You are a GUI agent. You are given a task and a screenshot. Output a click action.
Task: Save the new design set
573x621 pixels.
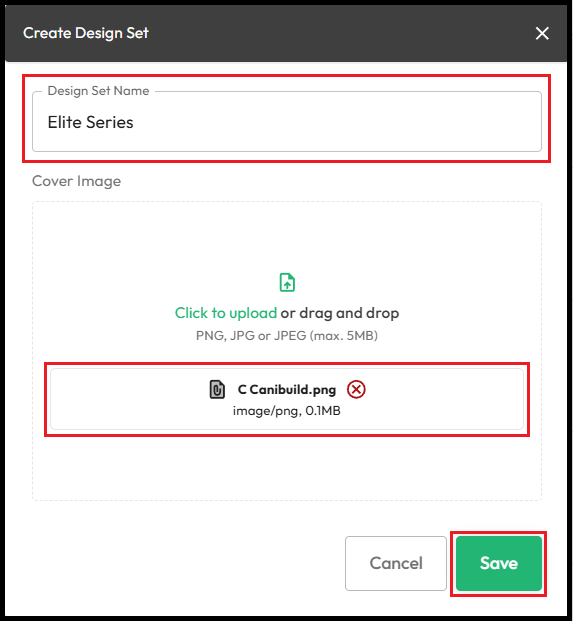(x=499, y=563)
